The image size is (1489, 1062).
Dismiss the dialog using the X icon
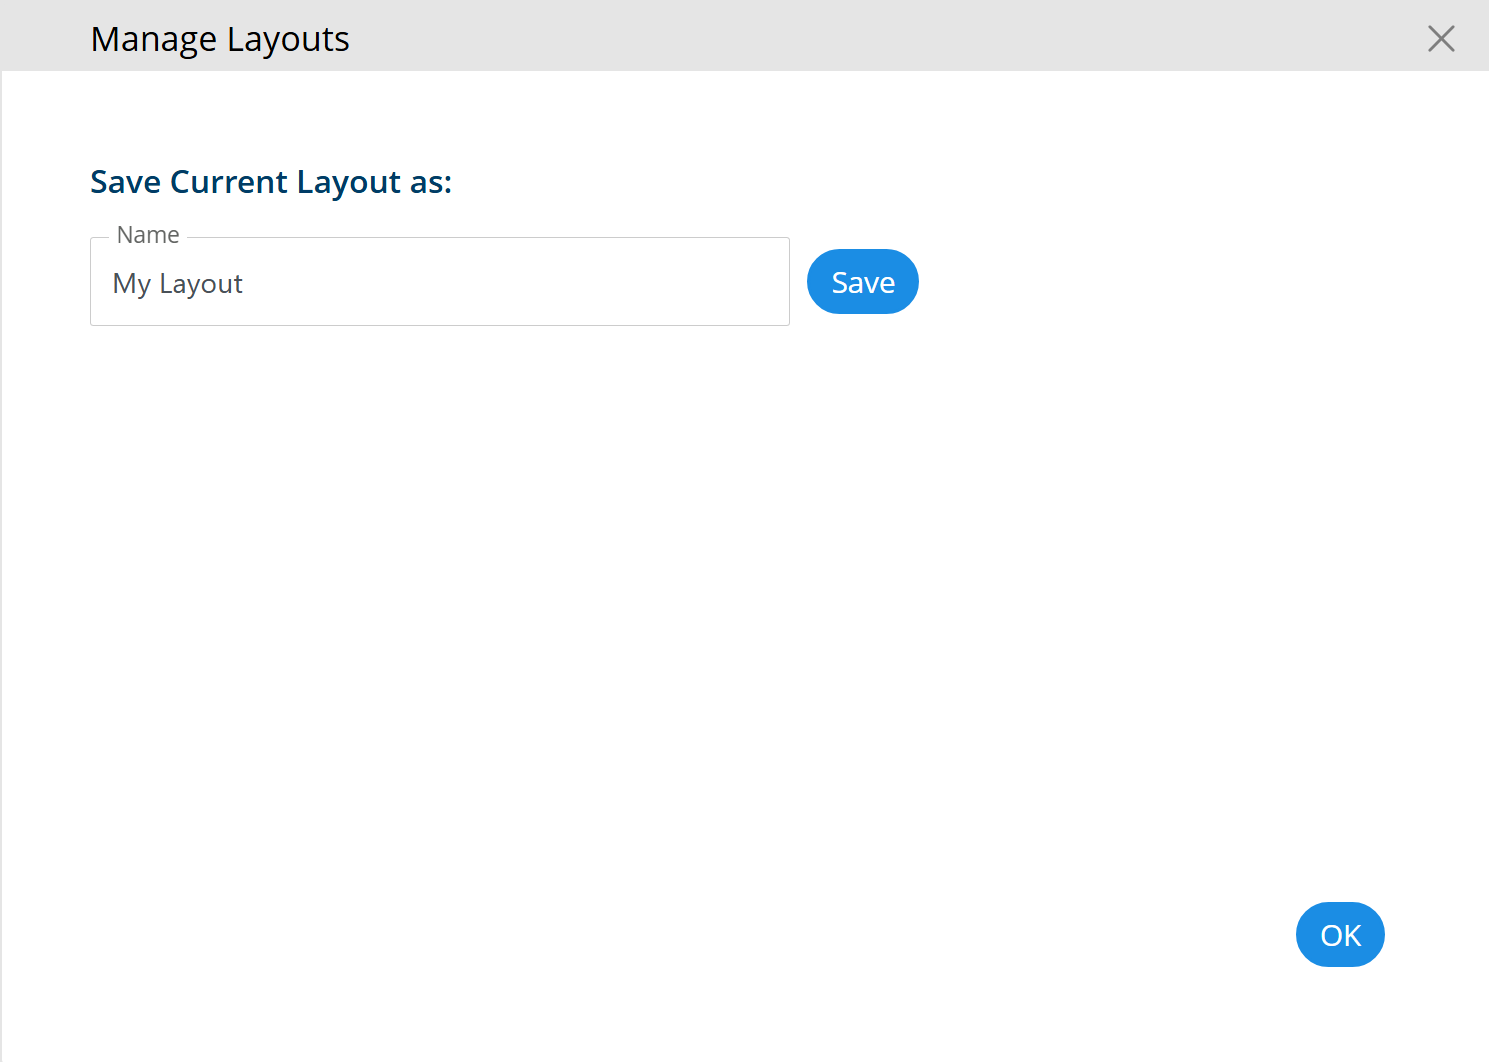[1441, 38]
